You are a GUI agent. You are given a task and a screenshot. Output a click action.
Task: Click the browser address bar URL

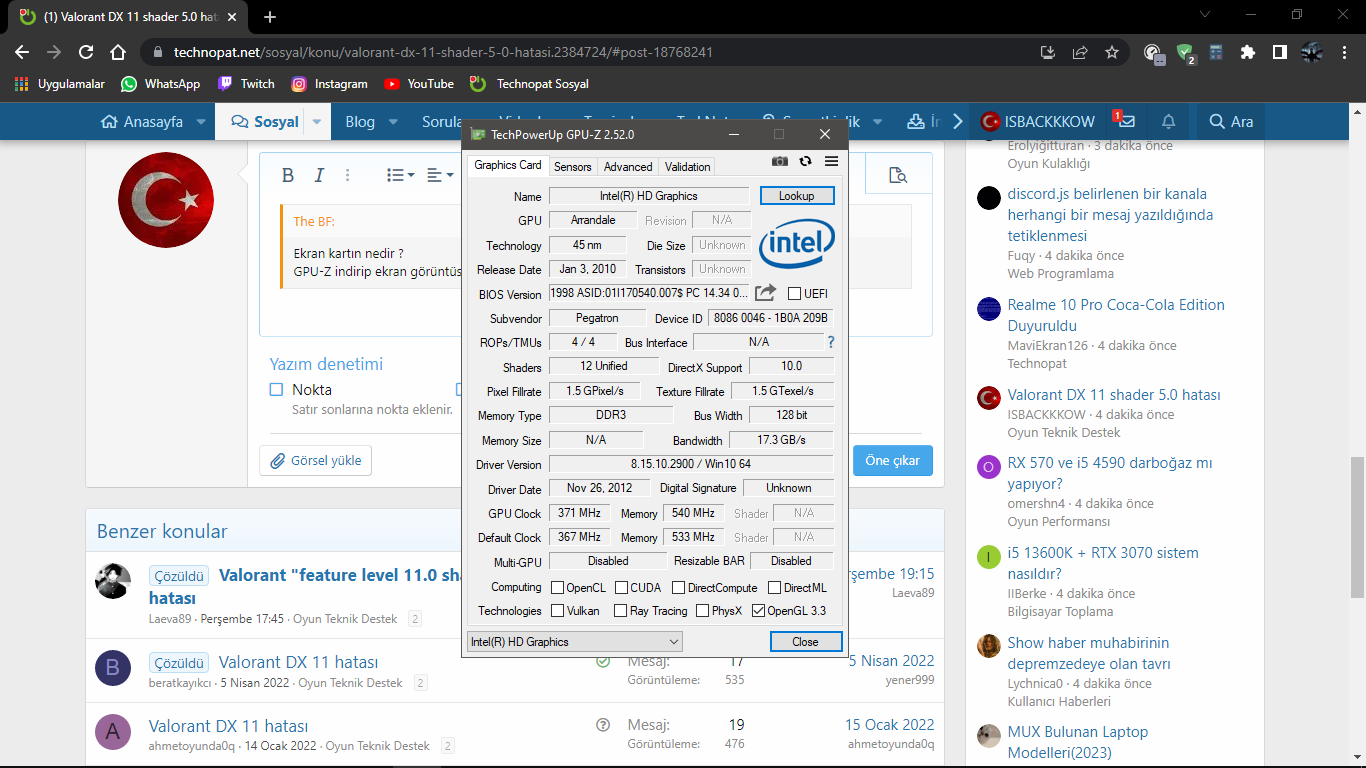coord(443,52)
